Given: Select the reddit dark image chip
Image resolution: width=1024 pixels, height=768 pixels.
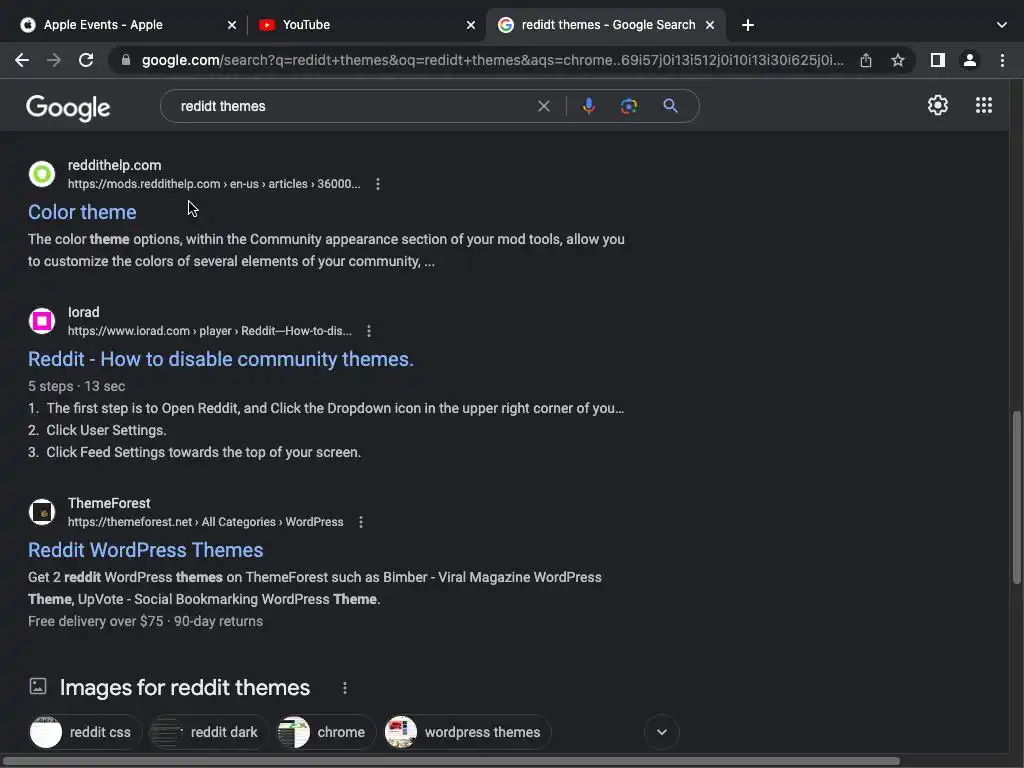Looking at the screenshot, I should coord(209,732).
